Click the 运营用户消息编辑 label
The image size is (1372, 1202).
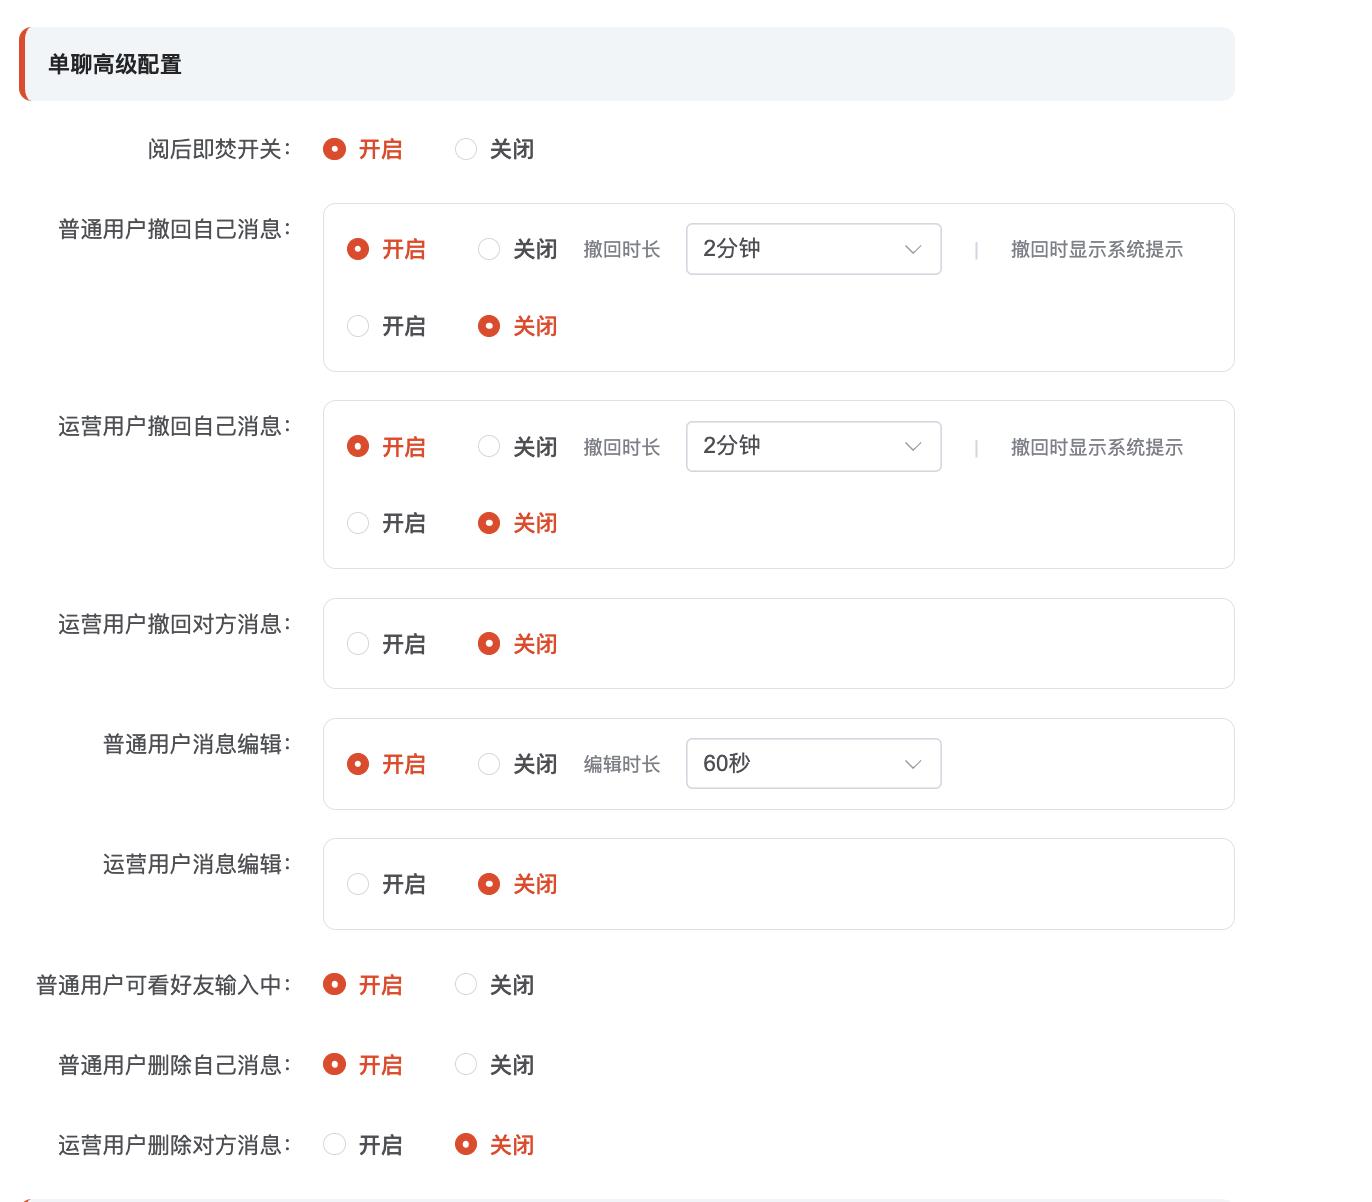pos(197,864)
